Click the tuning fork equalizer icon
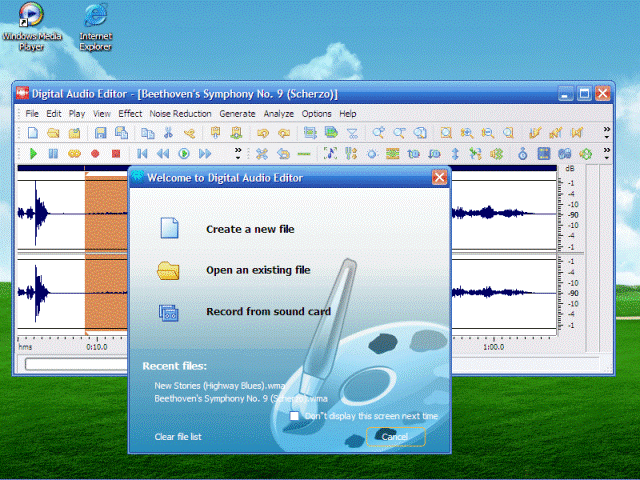 (351, 154)
